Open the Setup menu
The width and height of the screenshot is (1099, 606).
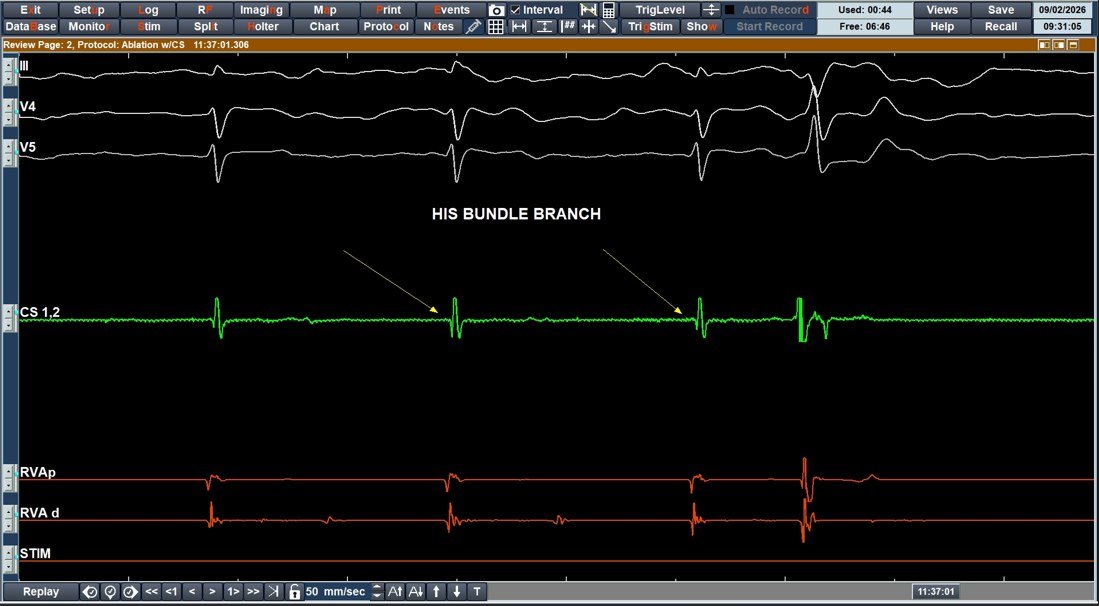(x=88, y=11)
